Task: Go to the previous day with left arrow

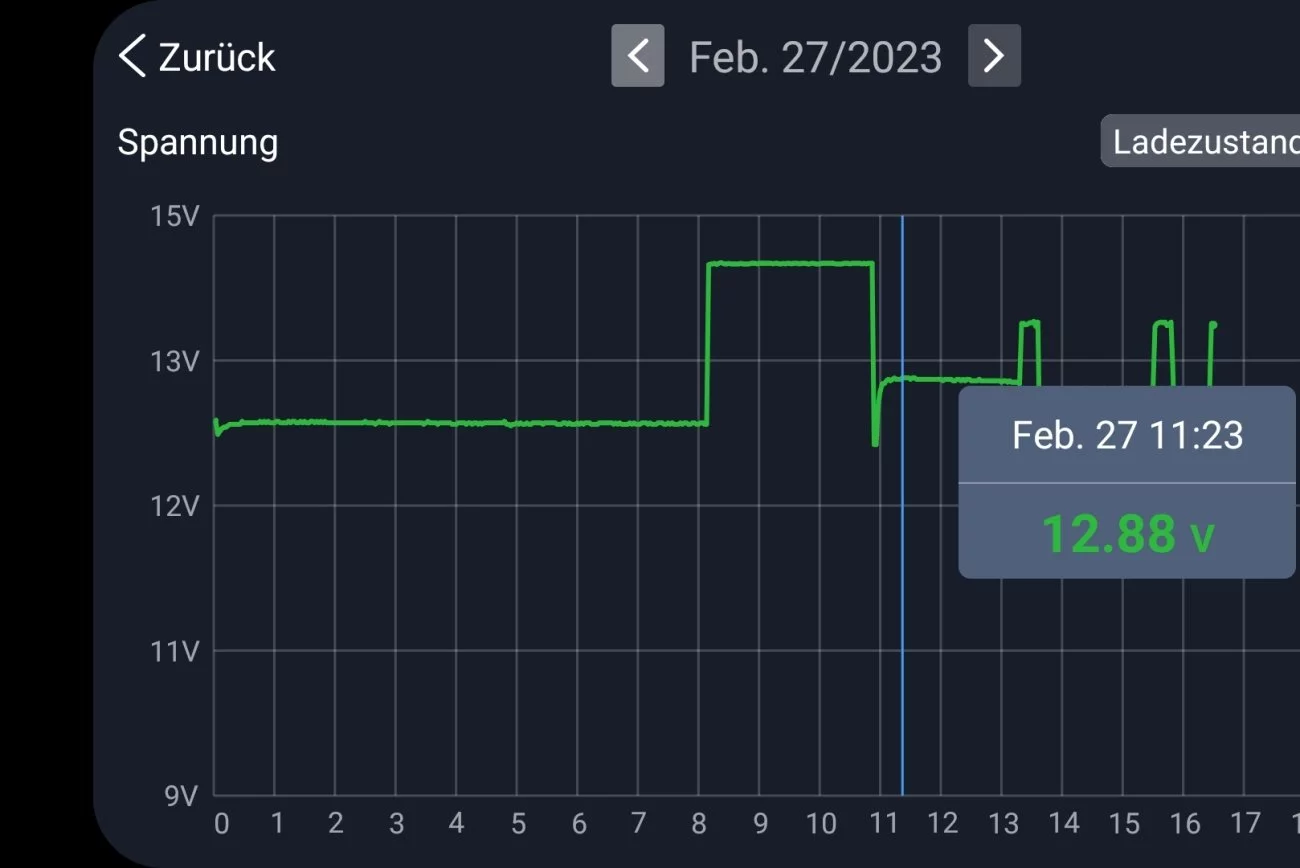Action: (x=638, y=56)
